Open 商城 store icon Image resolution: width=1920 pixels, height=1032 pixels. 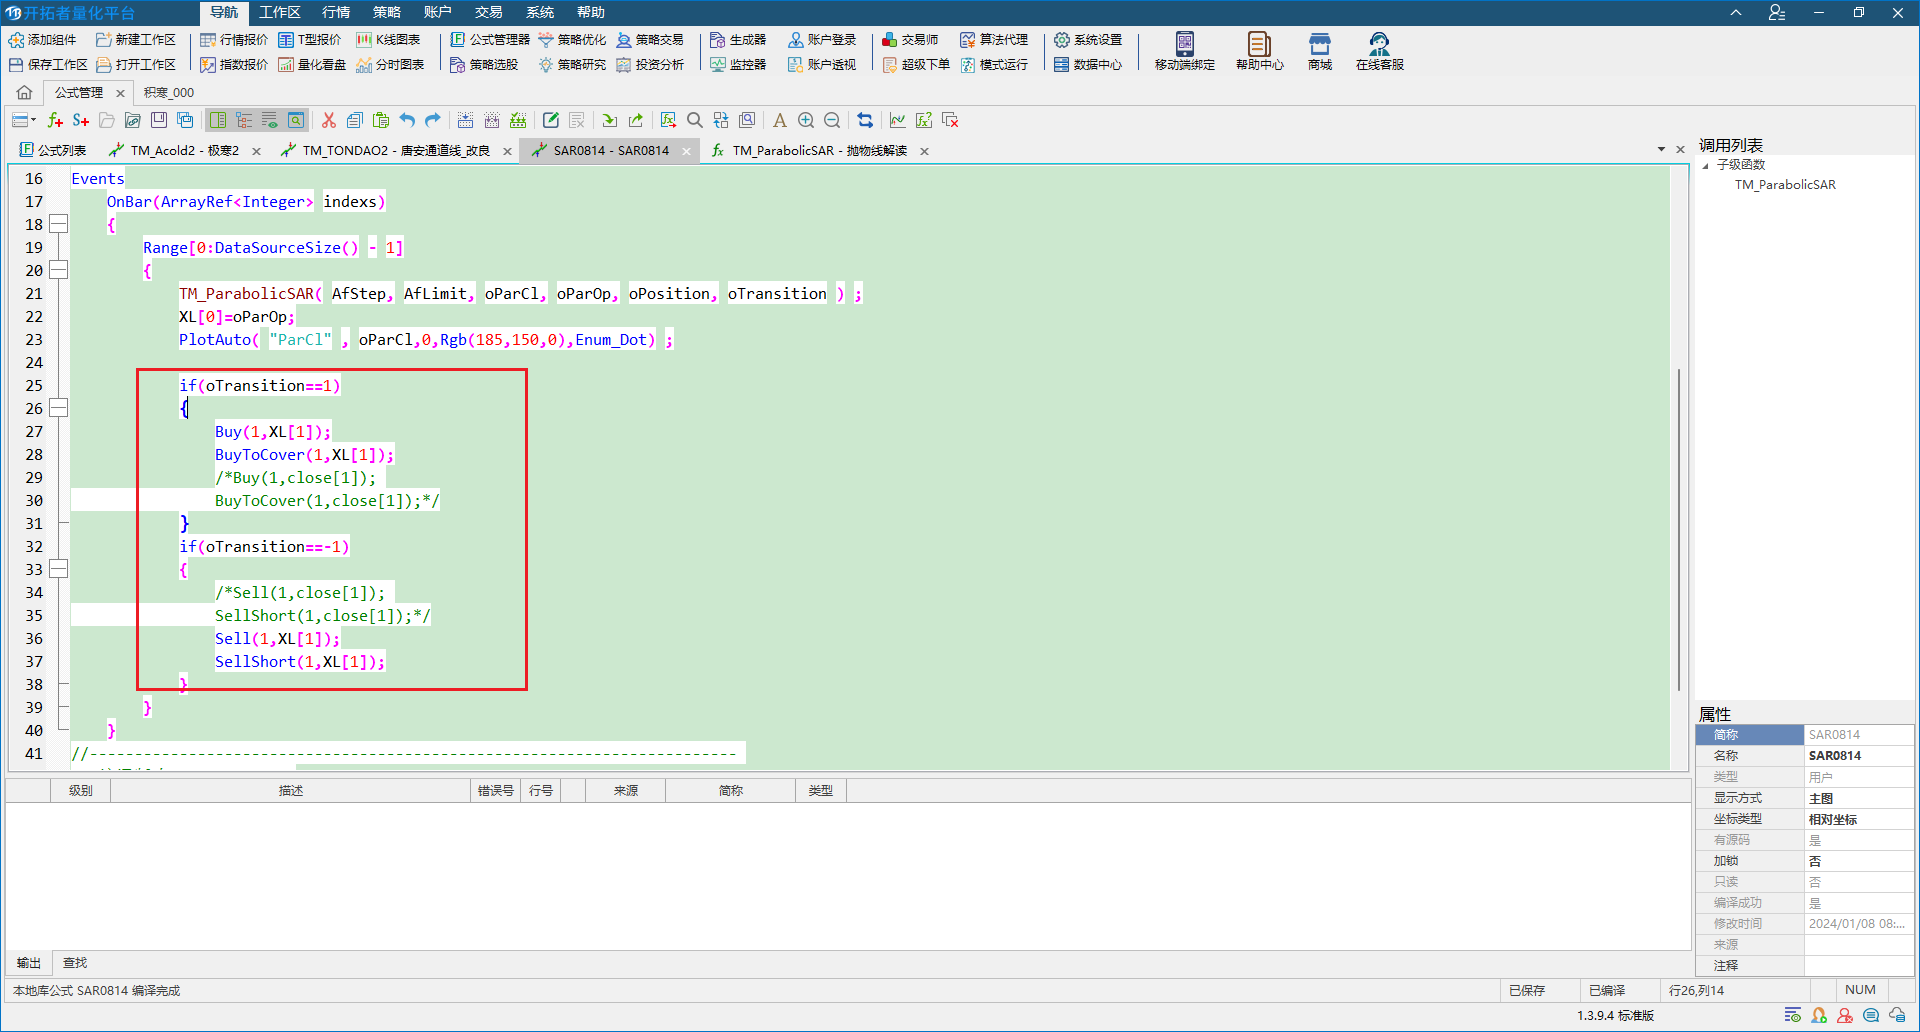tap(1320, 51)
